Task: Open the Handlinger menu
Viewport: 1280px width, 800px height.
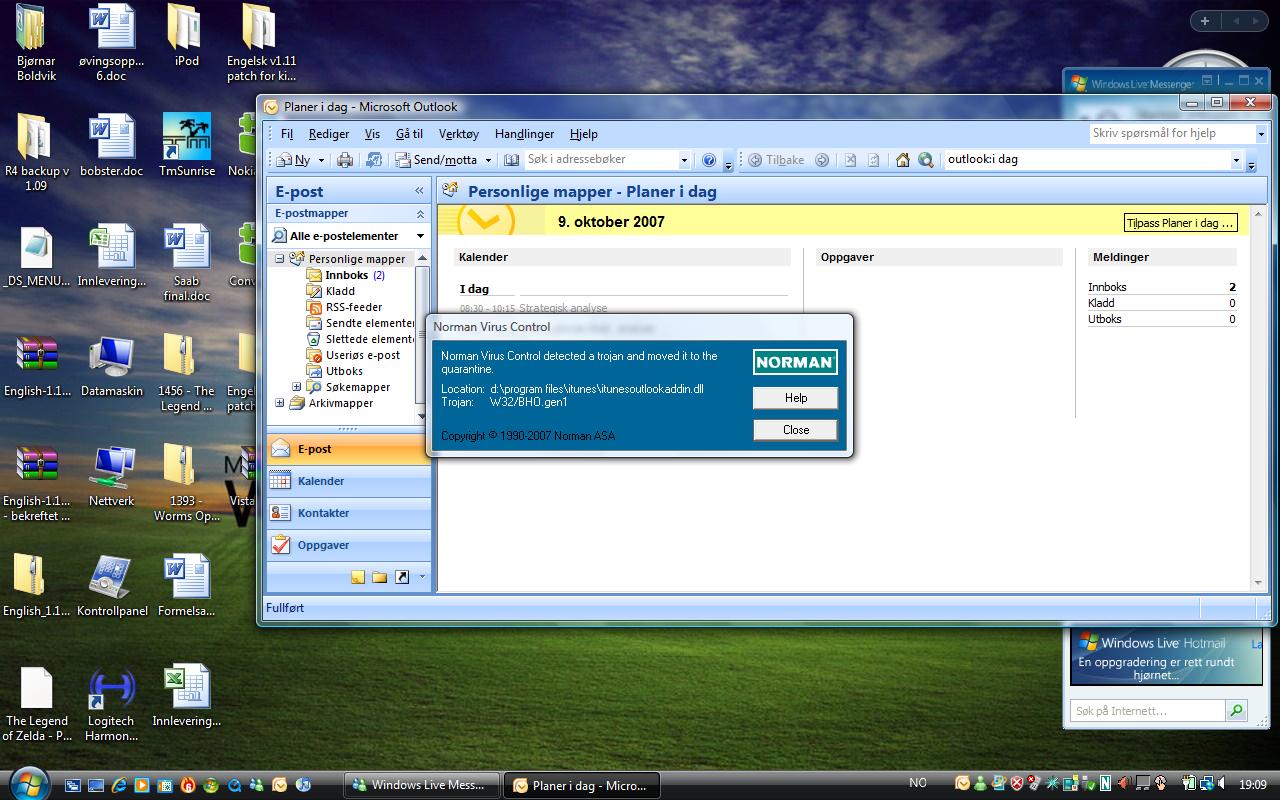Action: (525, 134)
